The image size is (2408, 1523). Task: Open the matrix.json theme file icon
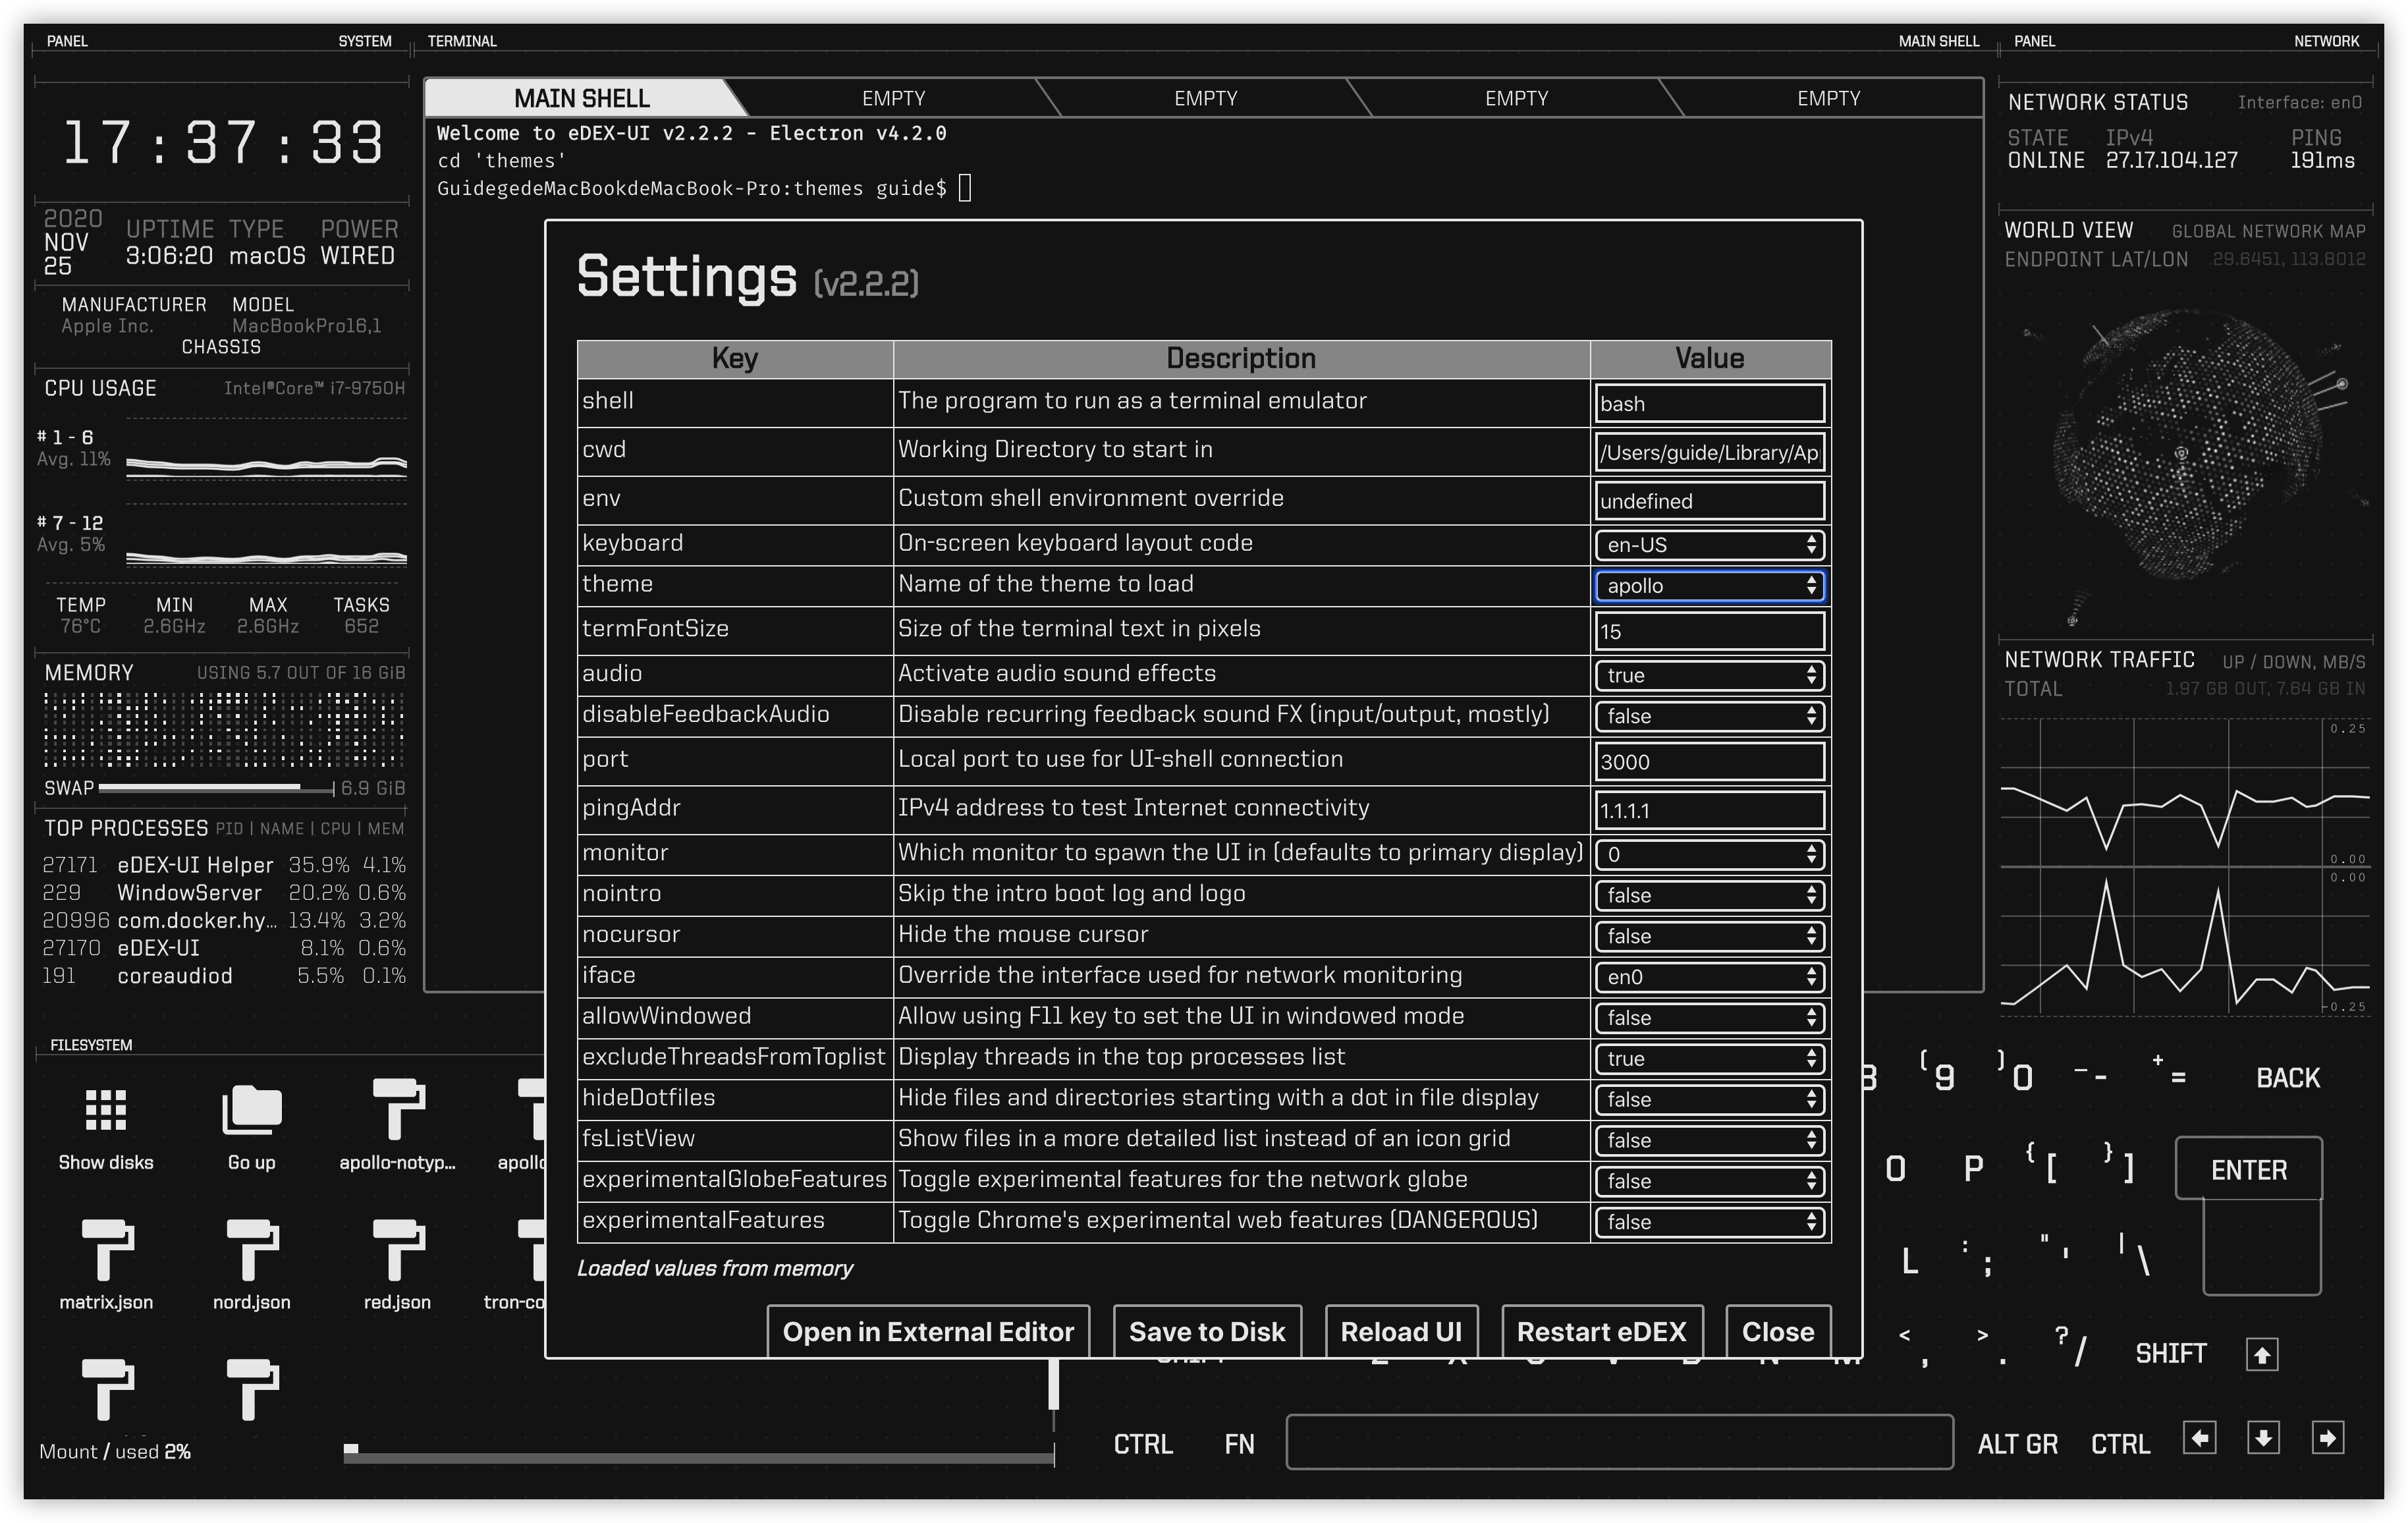pyautogui.click(x=105, y=1250)
